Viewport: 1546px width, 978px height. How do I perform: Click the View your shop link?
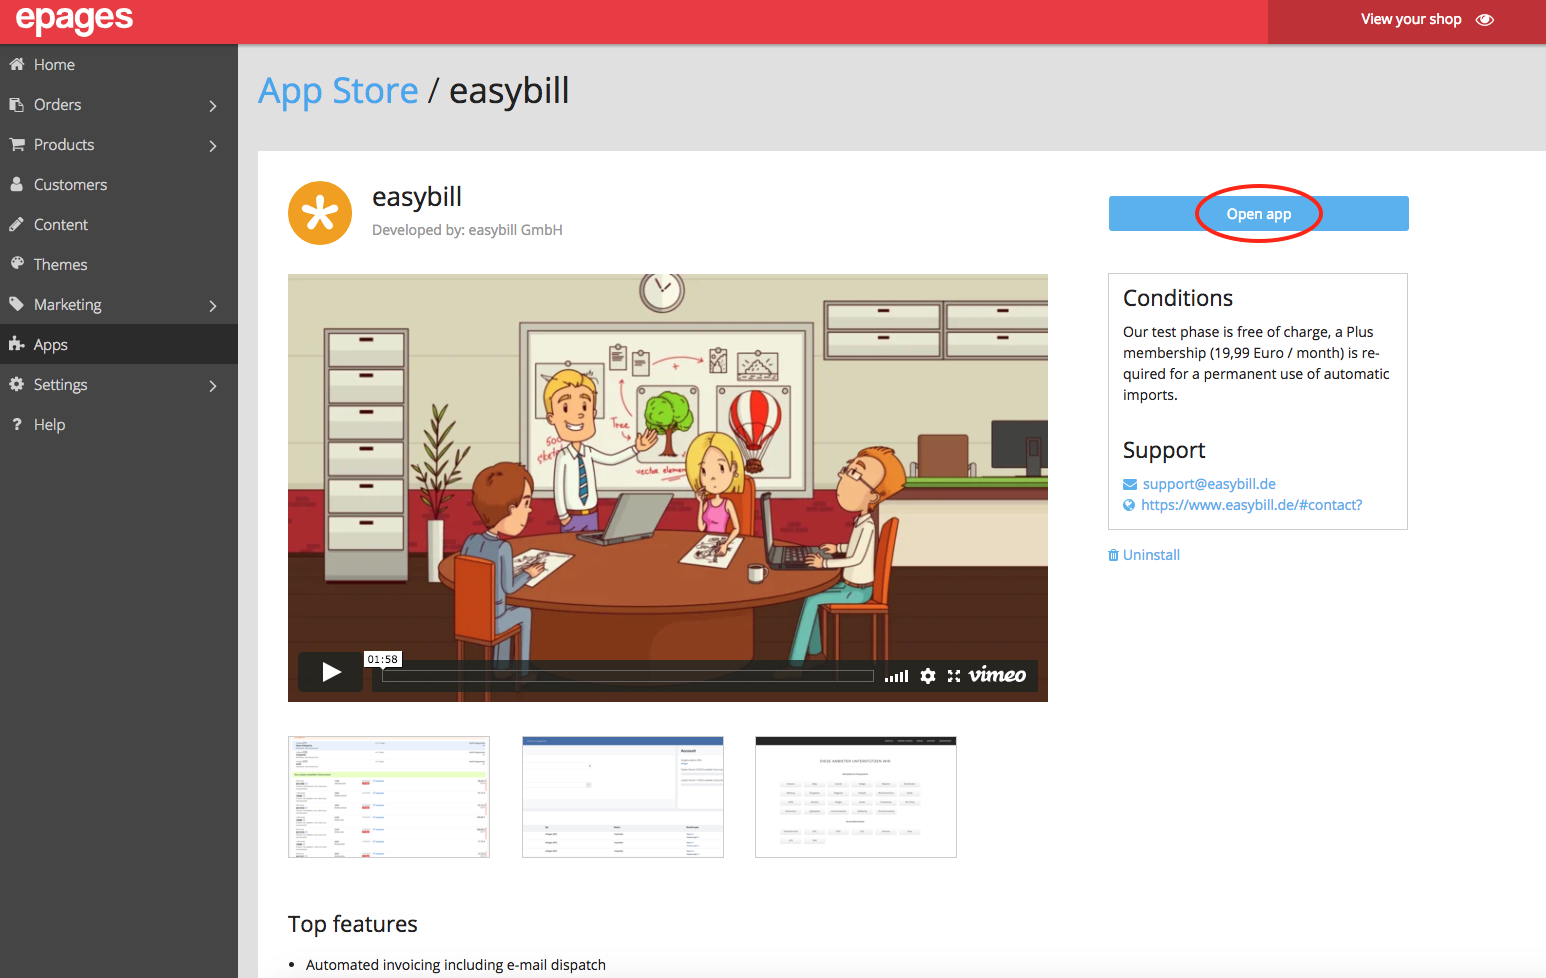coord(1411,19)
